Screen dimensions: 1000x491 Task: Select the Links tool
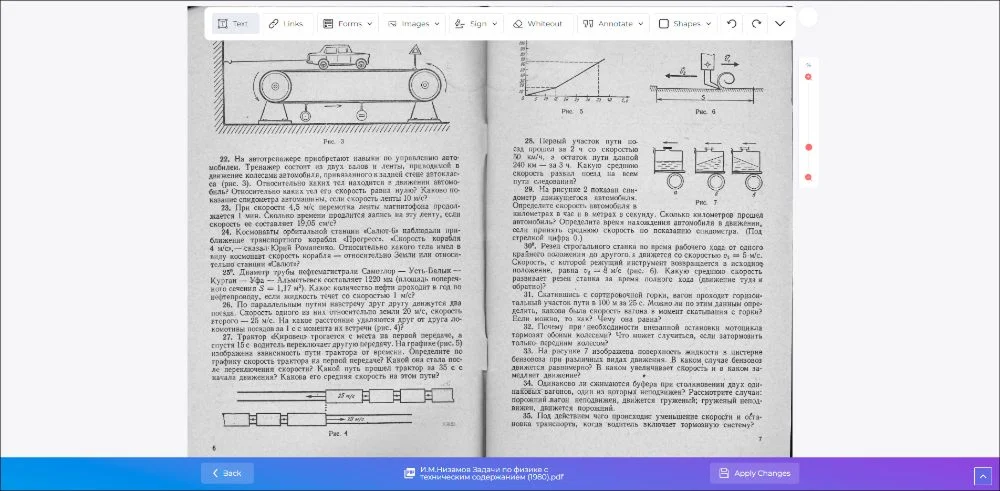click(x=285, y=23)
